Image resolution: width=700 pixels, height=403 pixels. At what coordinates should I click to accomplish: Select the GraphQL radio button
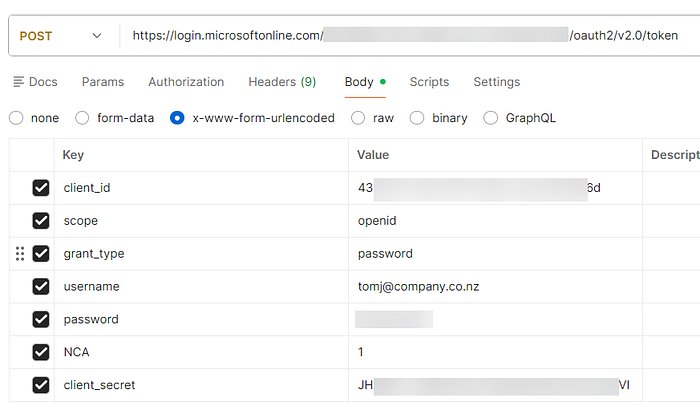tap(490, 118)
